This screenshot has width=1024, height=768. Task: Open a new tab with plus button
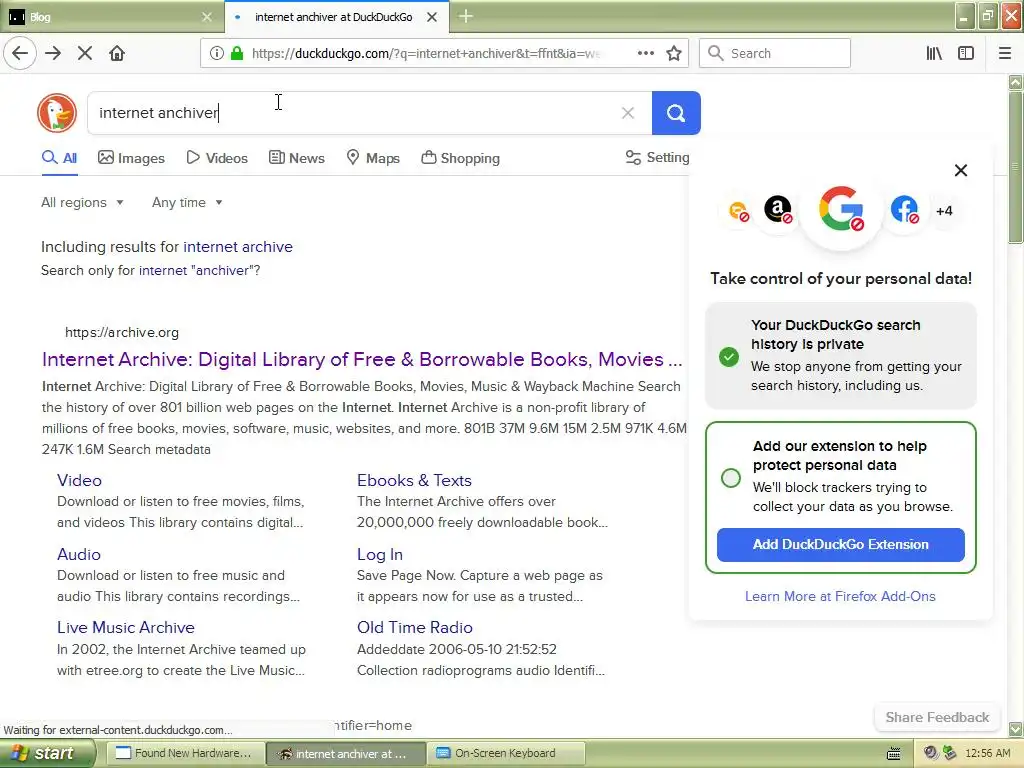466,16
